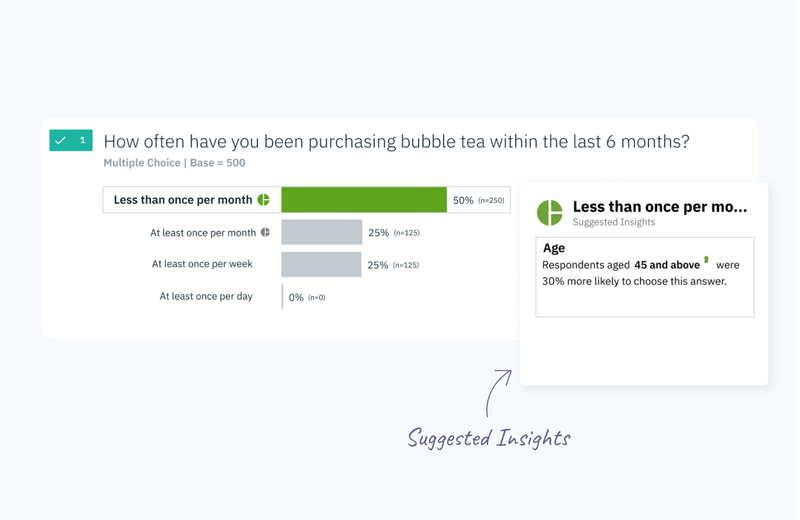Click the green 50% bar
The height and width of the screenshot is (520, 800).
pyautogui.click(x=364, y=200)
